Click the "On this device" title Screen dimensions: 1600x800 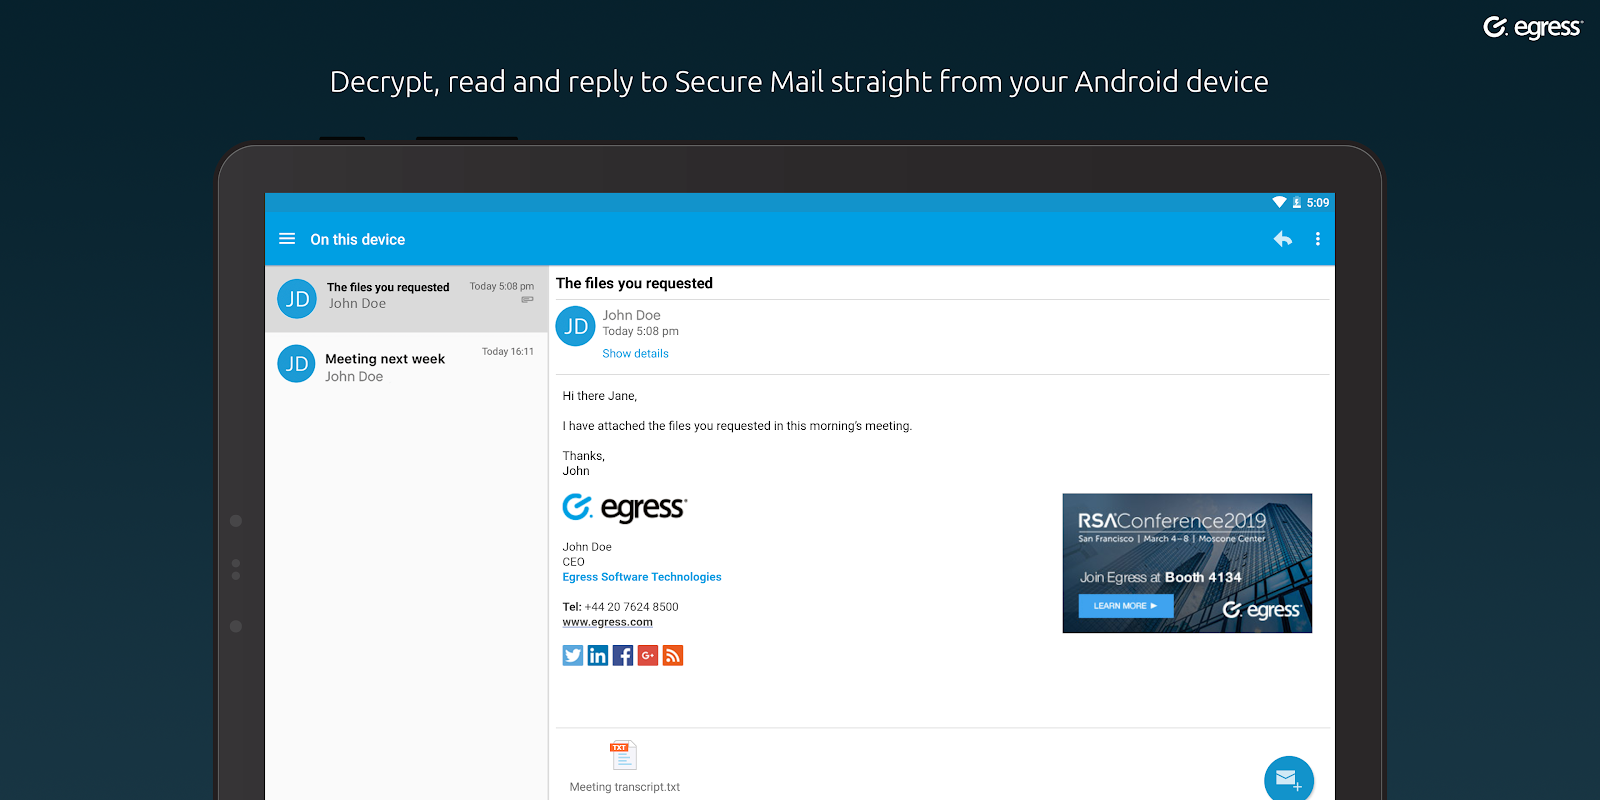coord(357,240)
